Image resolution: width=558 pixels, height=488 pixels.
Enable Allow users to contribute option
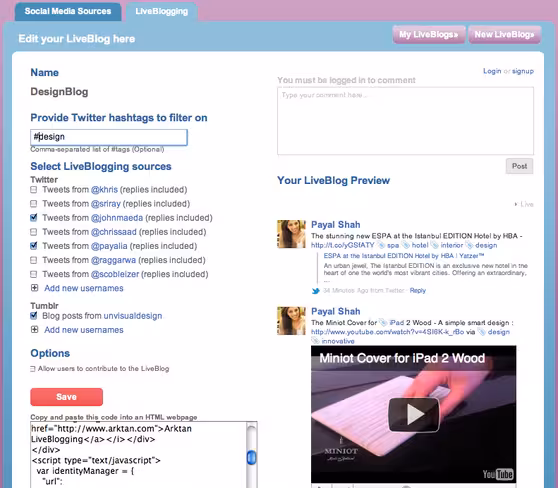click(x=33, y=369)
